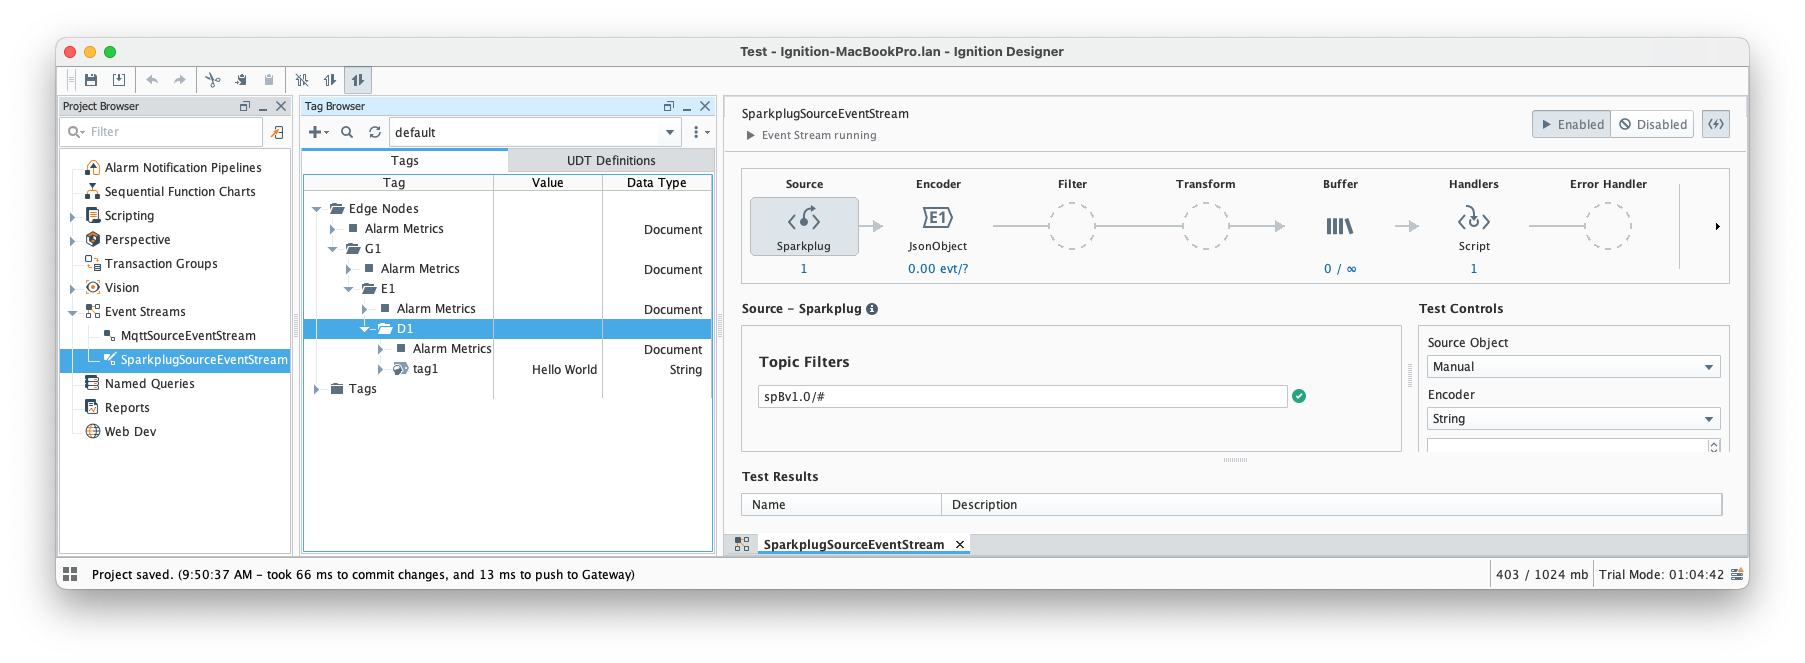Float the Project Browser panel
Image resolution: width=1805 pixels, height=663 pixels.
tap(244, 106)
